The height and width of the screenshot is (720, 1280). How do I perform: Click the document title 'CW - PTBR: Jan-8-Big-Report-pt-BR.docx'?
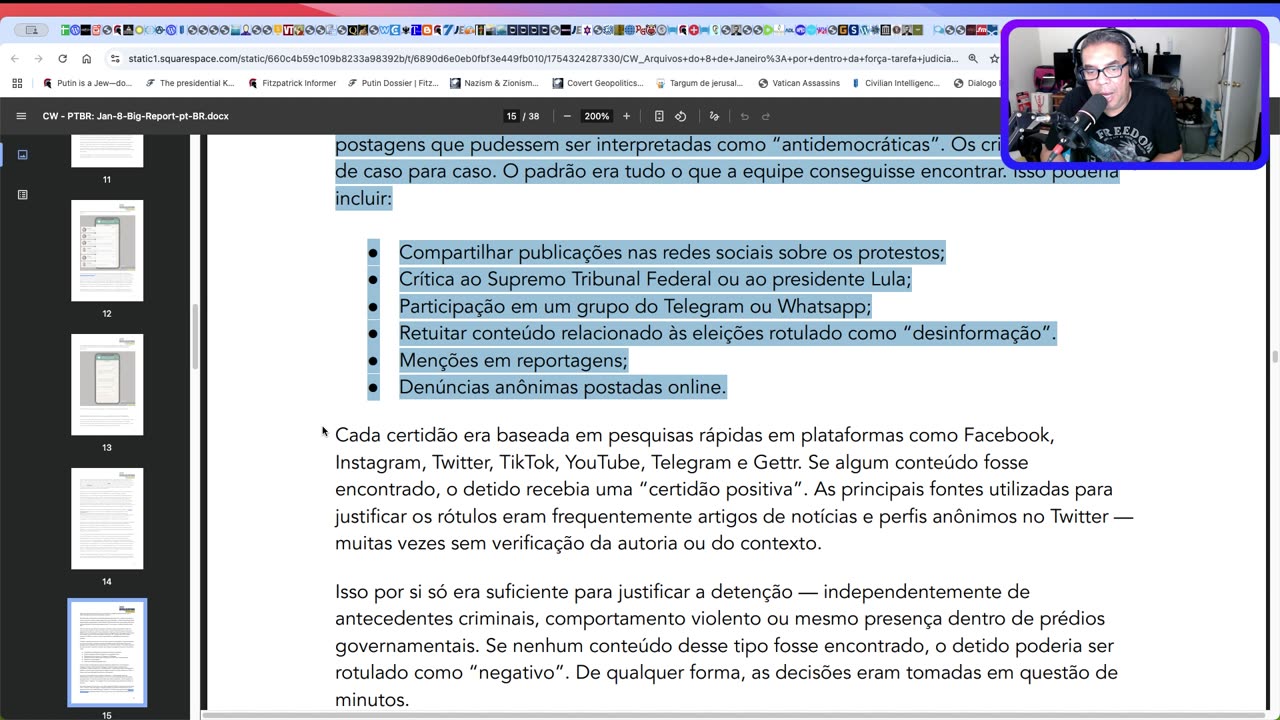136,116
